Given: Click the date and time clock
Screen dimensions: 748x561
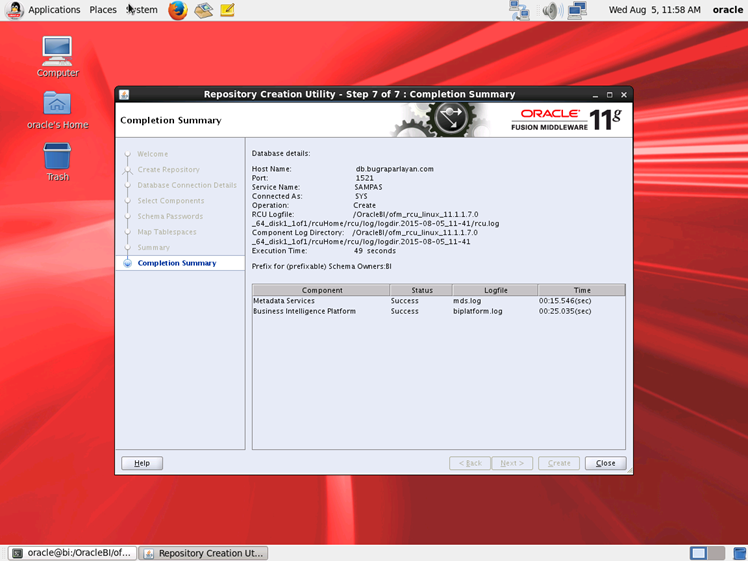Looking at the screenshot, I should (654, 10).
